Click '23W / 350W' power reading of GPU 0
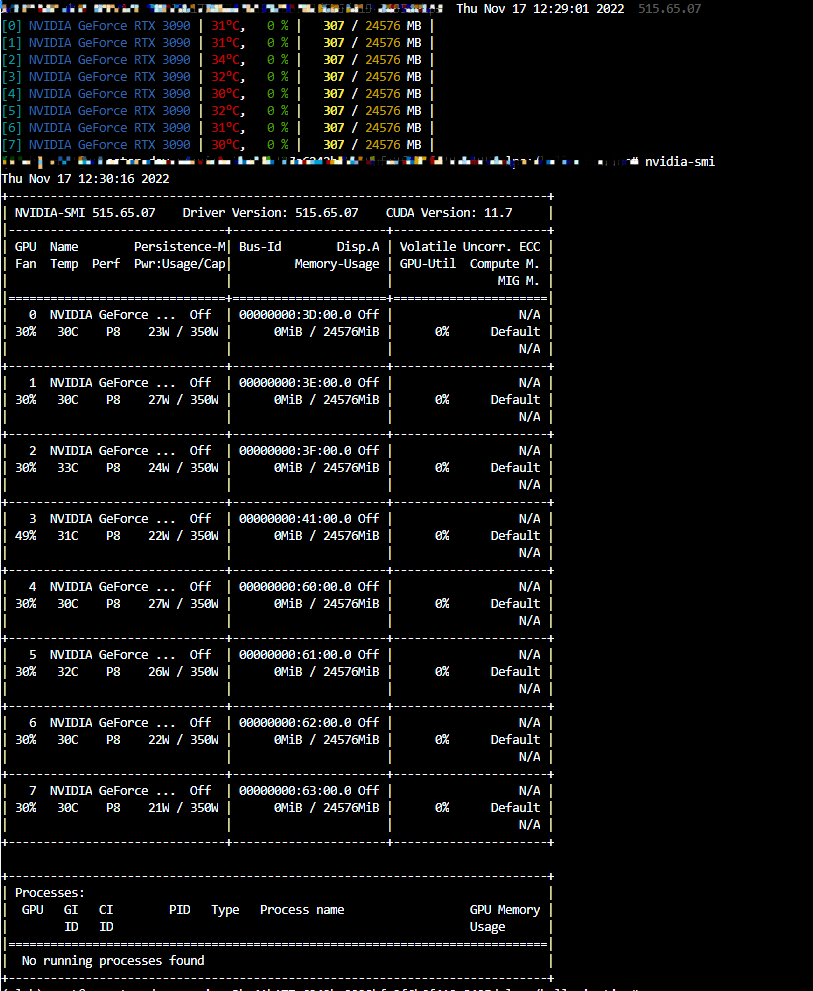Screen dimensions: 813x991 click(x=183, y=332)
